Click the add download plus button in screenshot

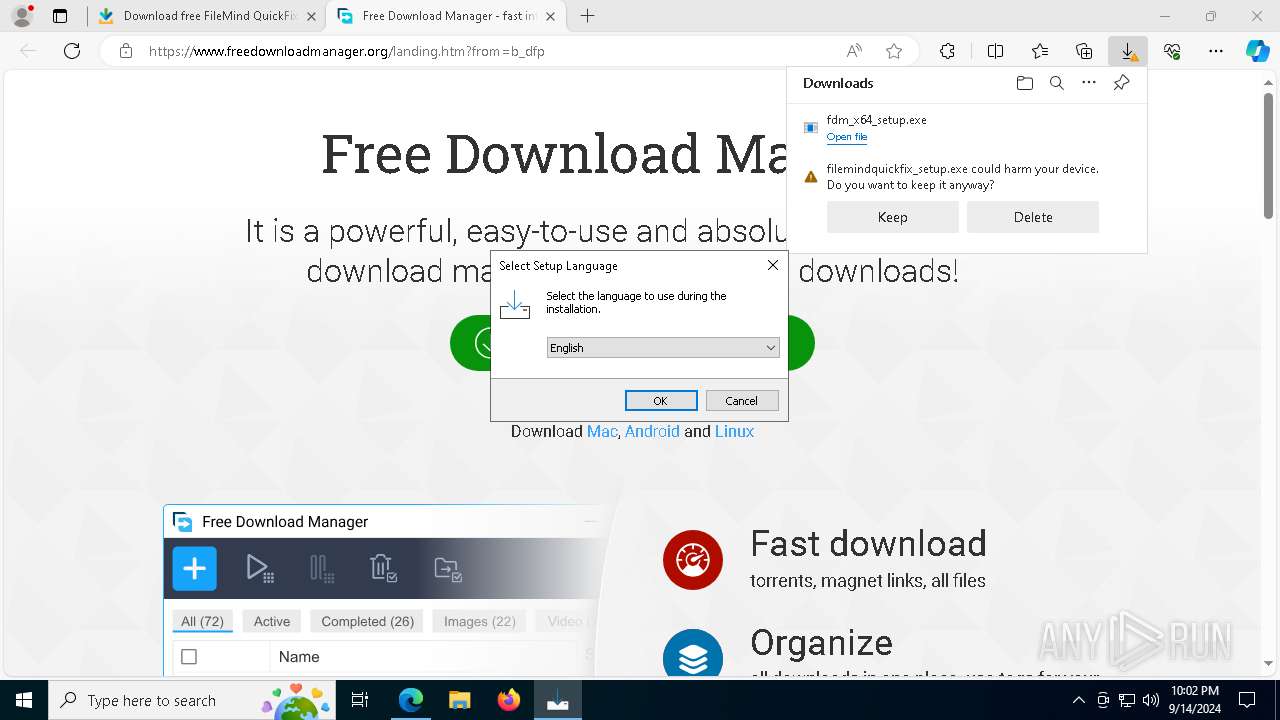point(194,569)
